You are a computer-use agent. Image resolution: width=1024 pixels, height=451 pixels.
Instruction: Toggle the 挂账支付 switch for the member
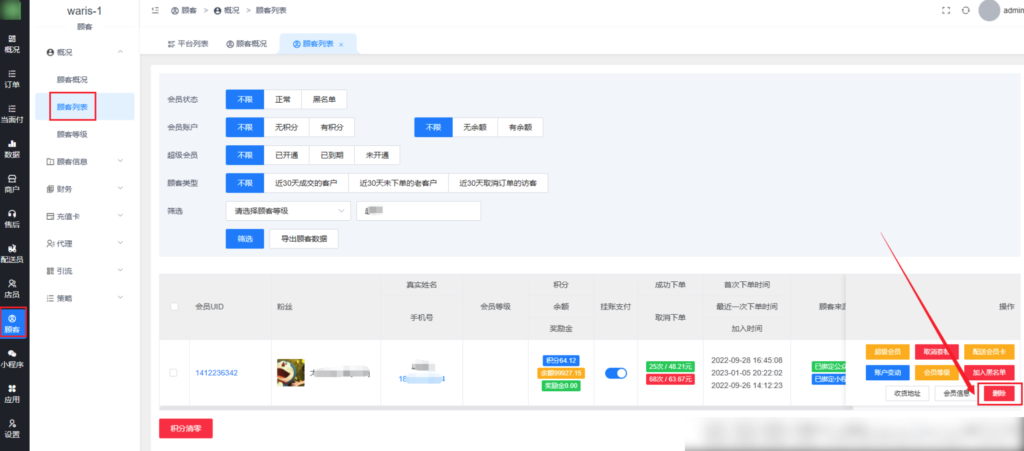click(x=616, y=373)
